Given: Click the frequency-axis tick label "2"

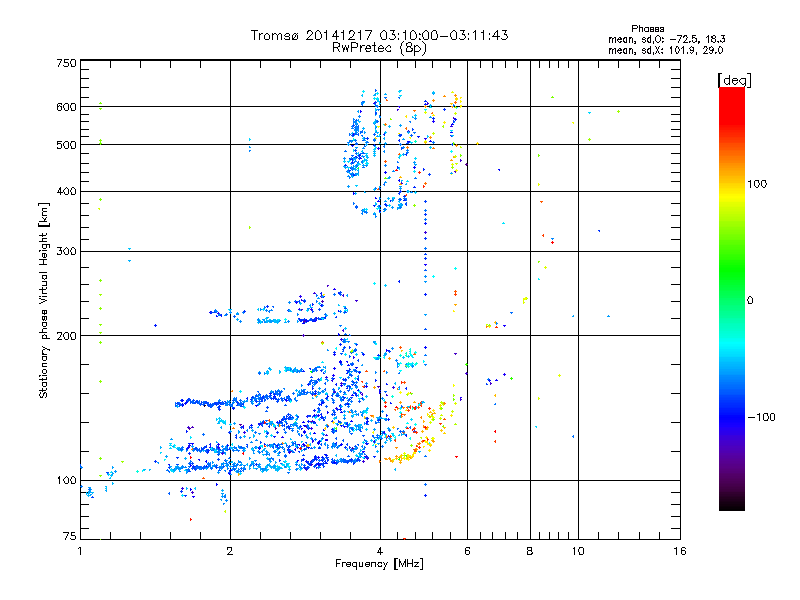Looking at the screenshot, I should pyautogui.click(x=230, y=551).
